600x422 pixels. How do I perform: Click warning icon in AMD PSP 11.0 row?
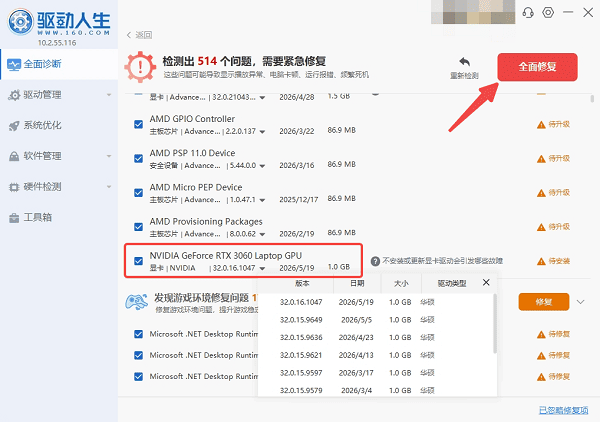(x=541, y=159)
